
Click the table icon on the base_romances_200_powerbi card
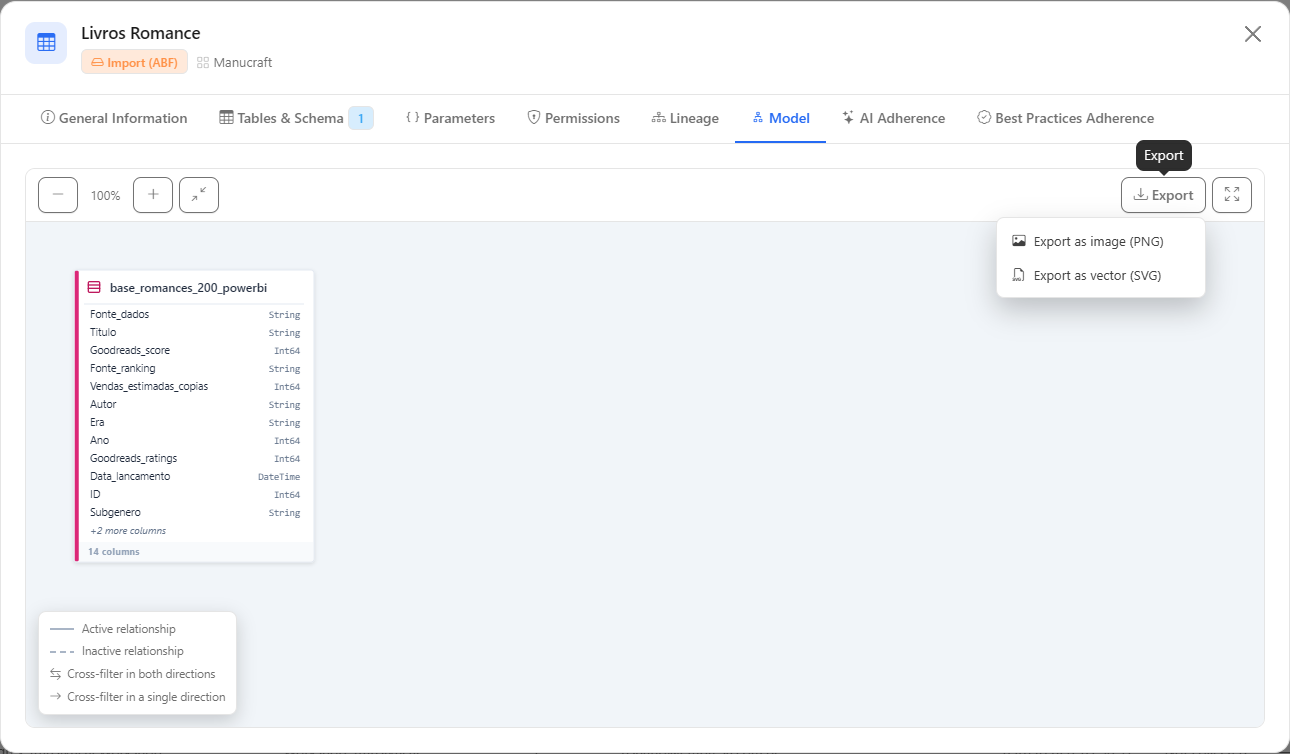tap(94, 287)
